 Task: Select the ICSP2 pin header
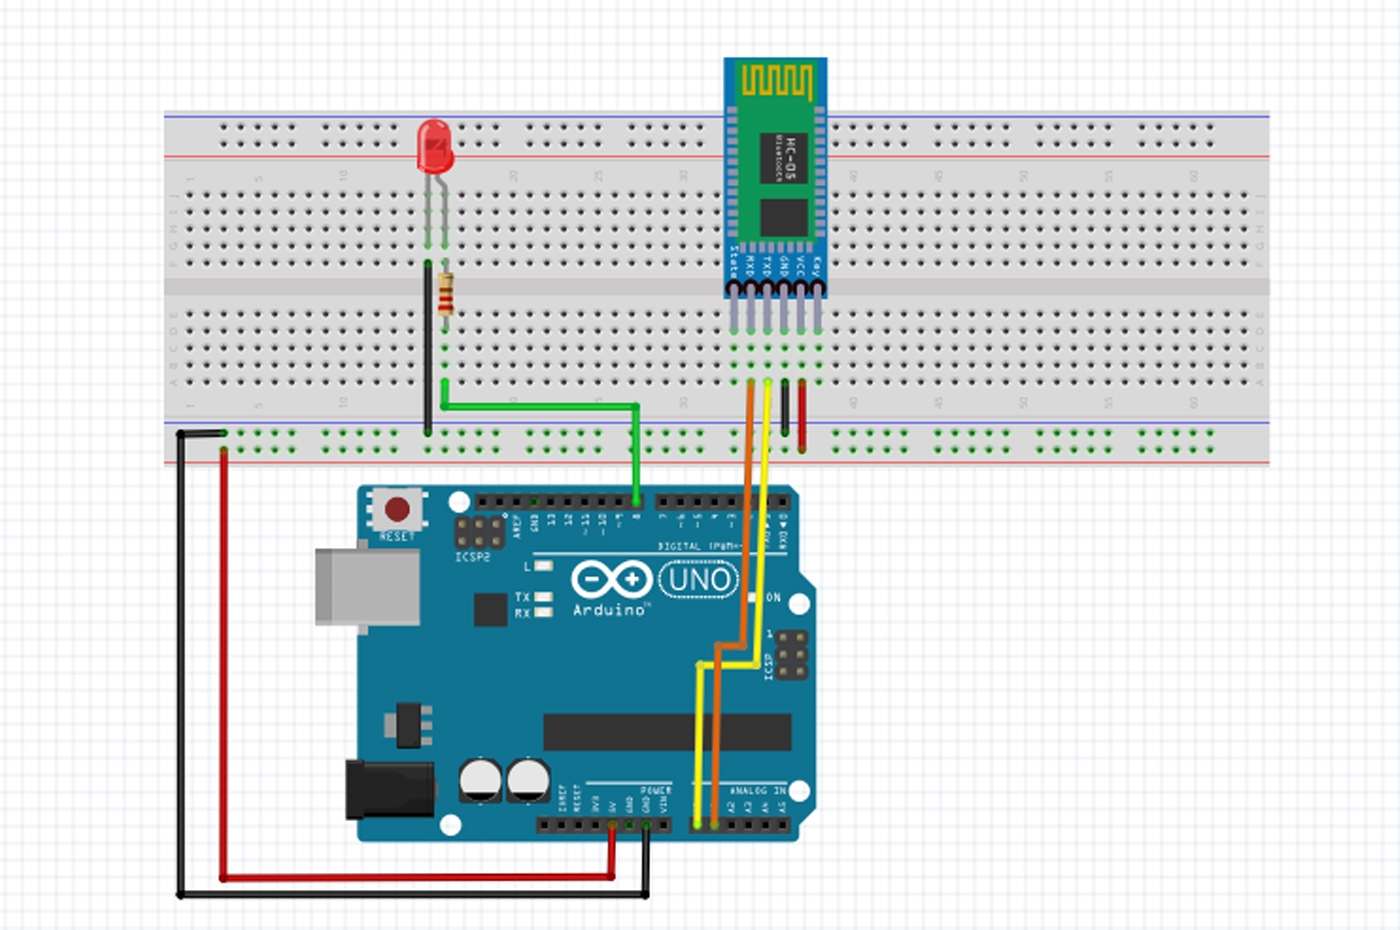(481, 531)
